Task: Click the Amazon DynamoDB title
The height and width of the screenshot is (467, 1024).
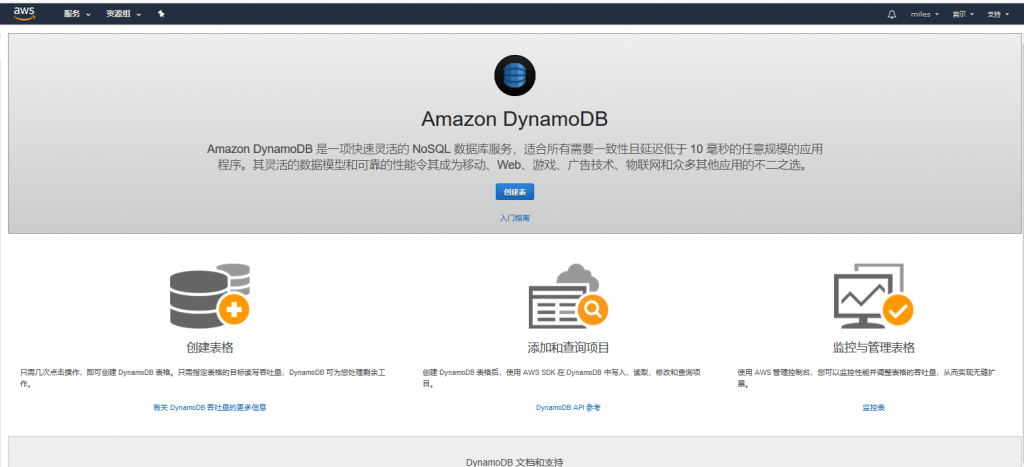Action: [x=515, y=119]
